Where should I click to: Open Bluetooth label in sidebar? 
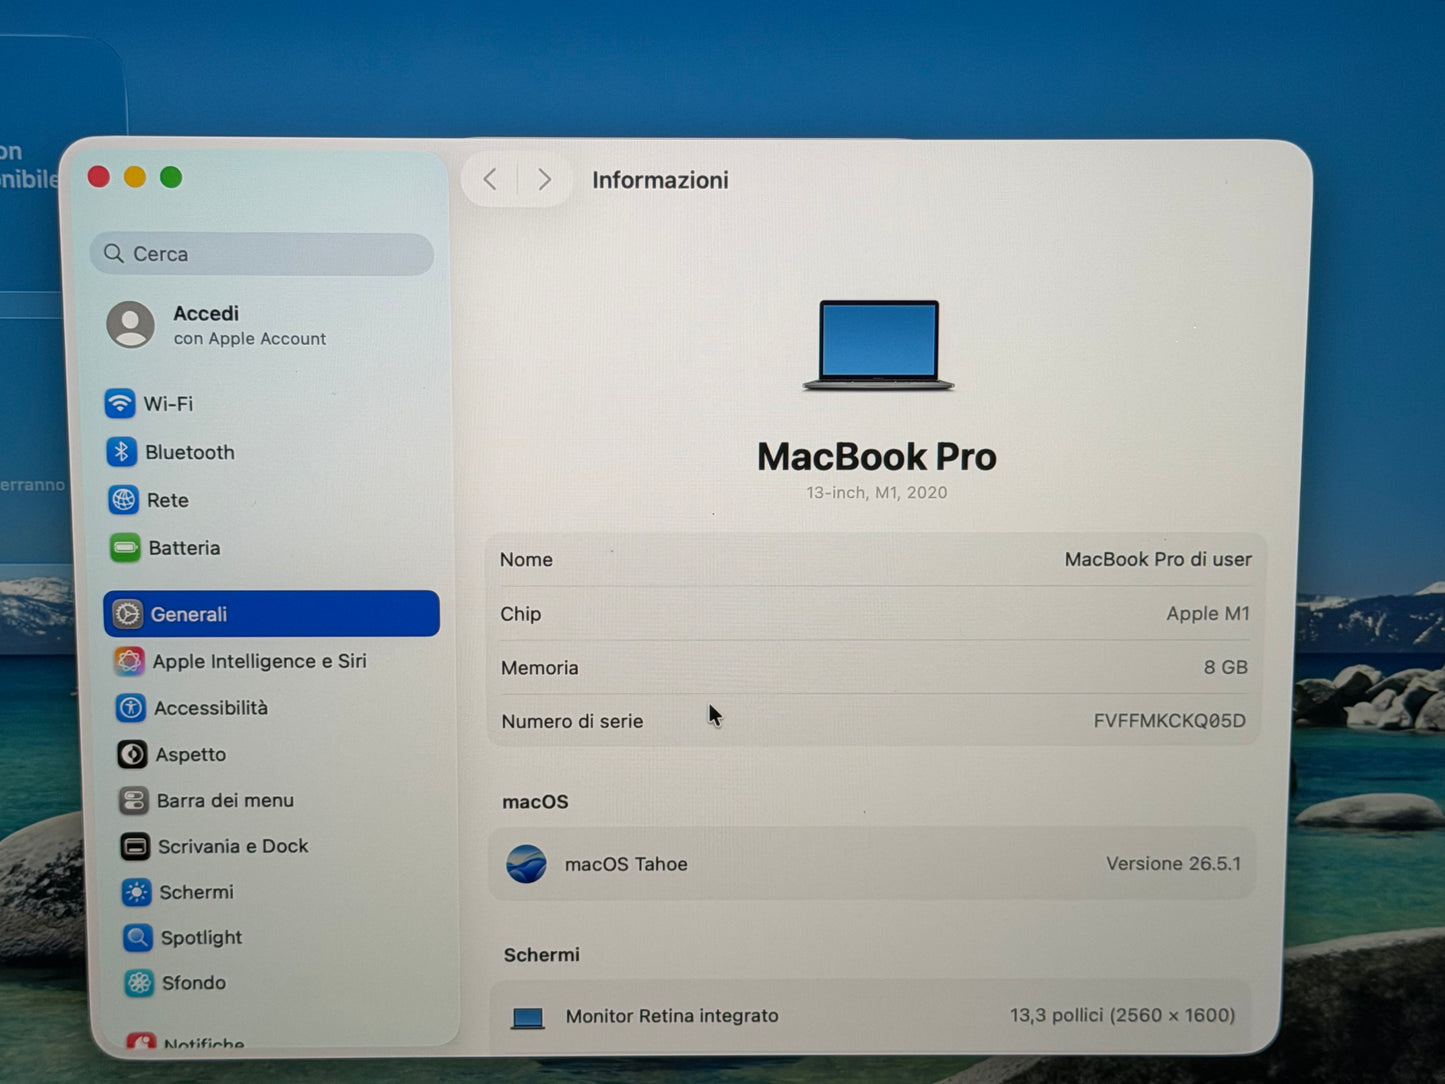point(190,452)
